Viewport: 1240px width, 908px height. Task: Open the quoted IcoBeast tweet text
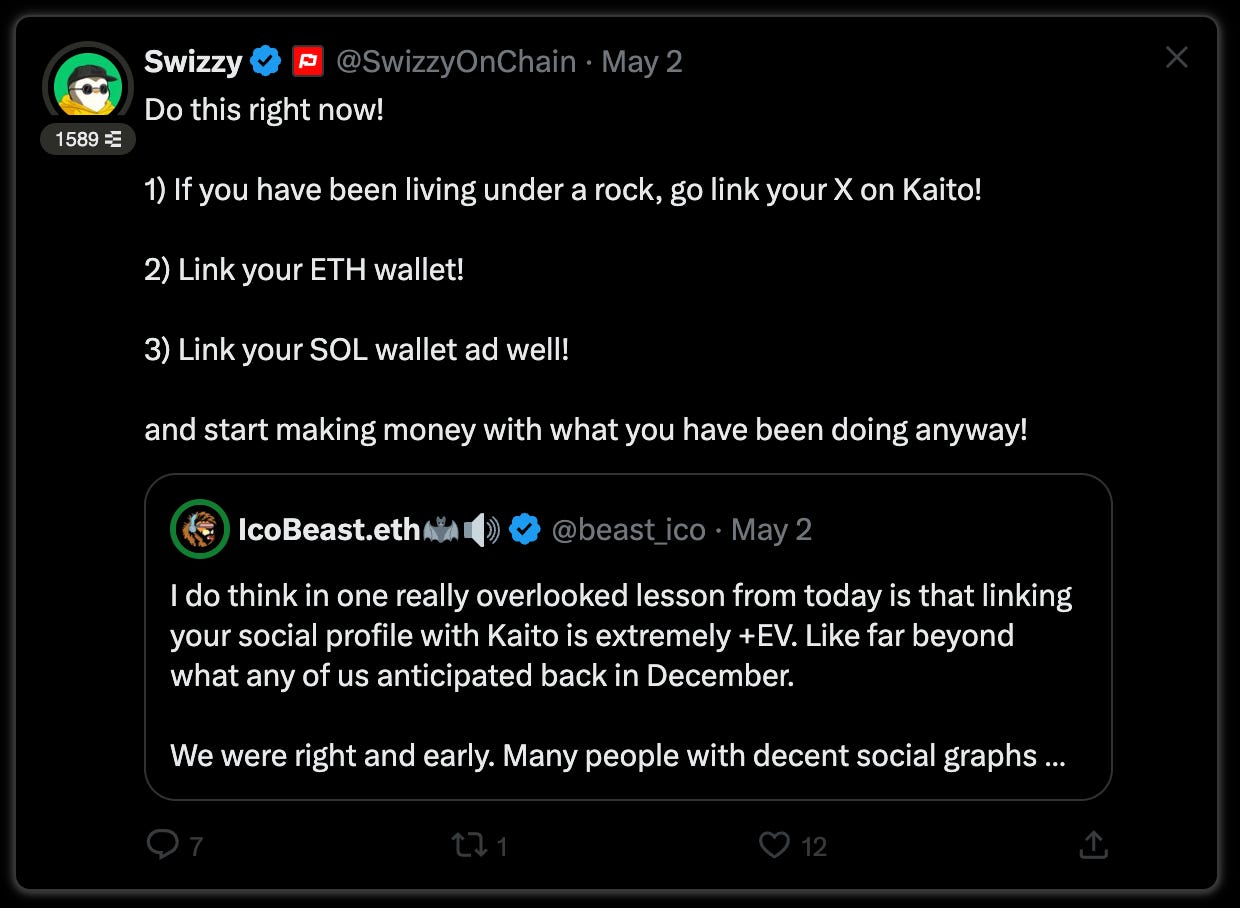(x=620, y=675)
